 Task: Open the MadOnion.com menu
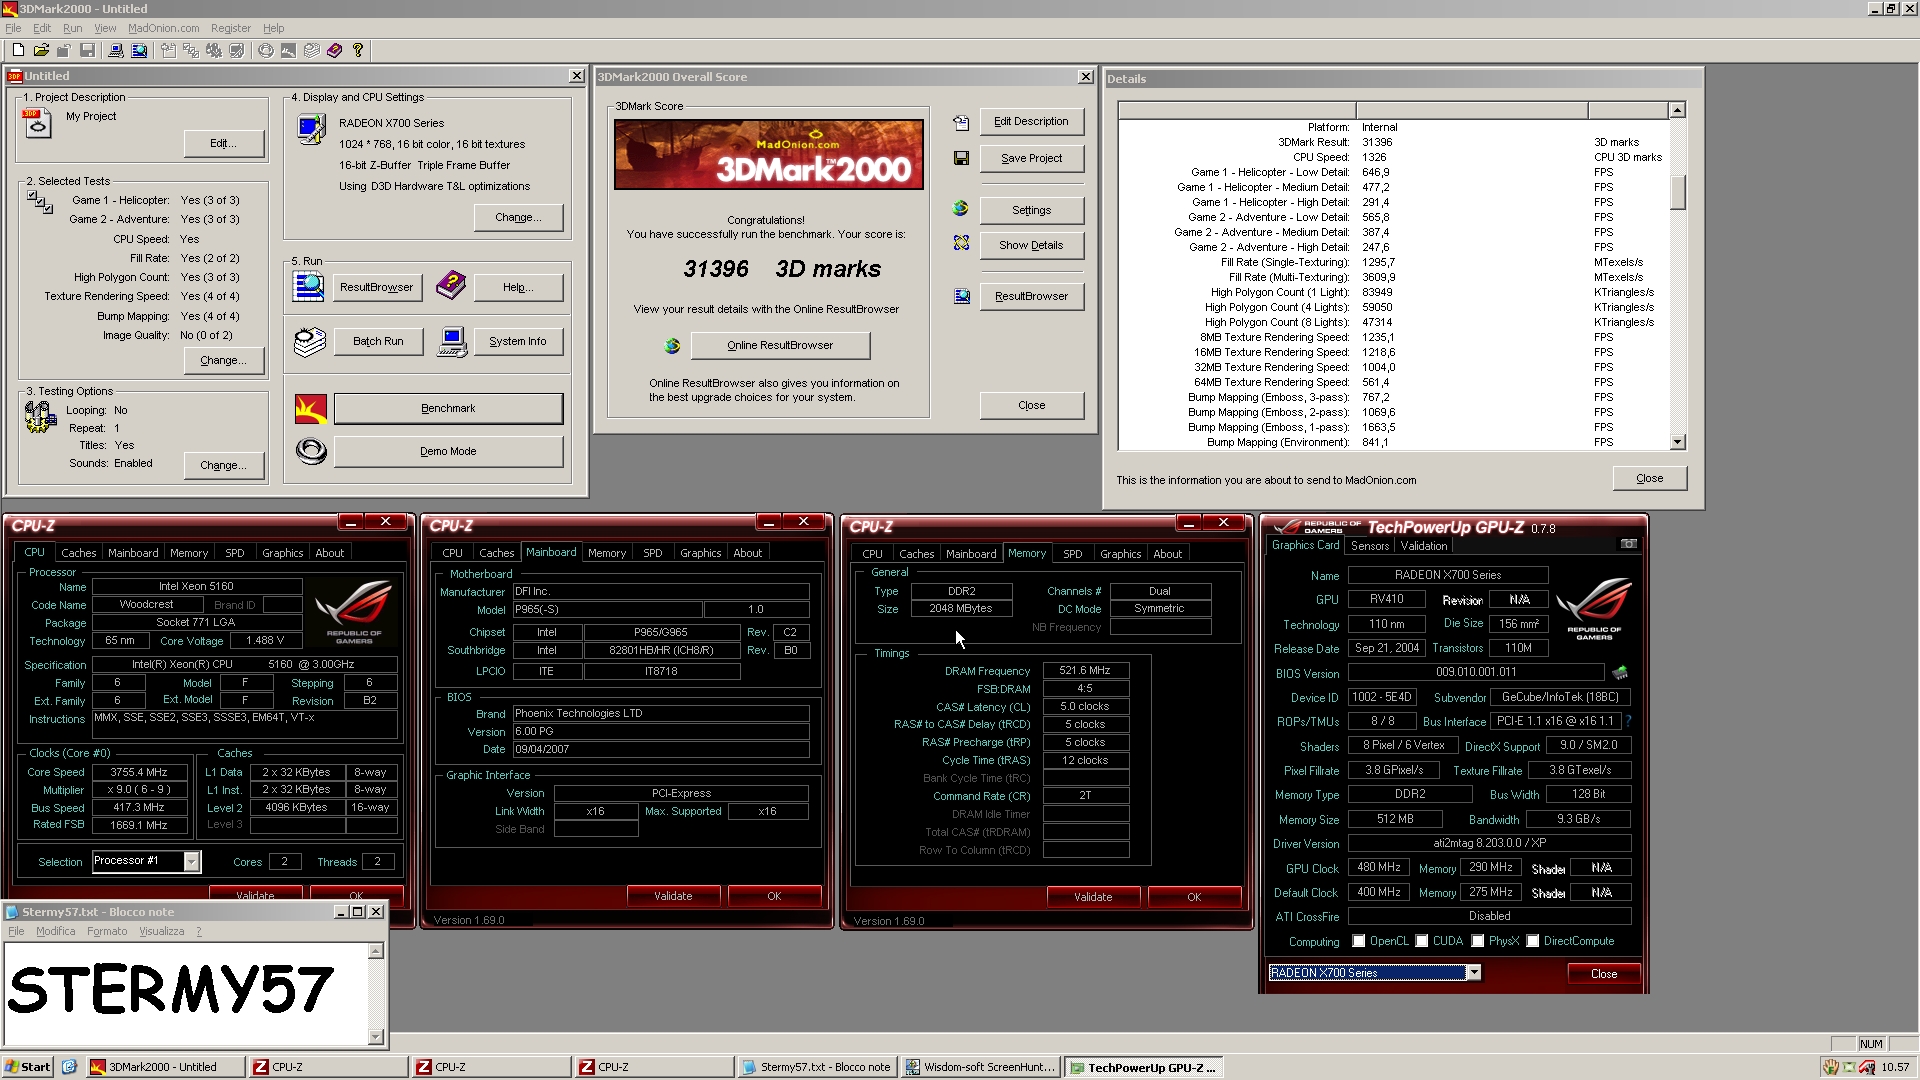click(x=163, y=28)
